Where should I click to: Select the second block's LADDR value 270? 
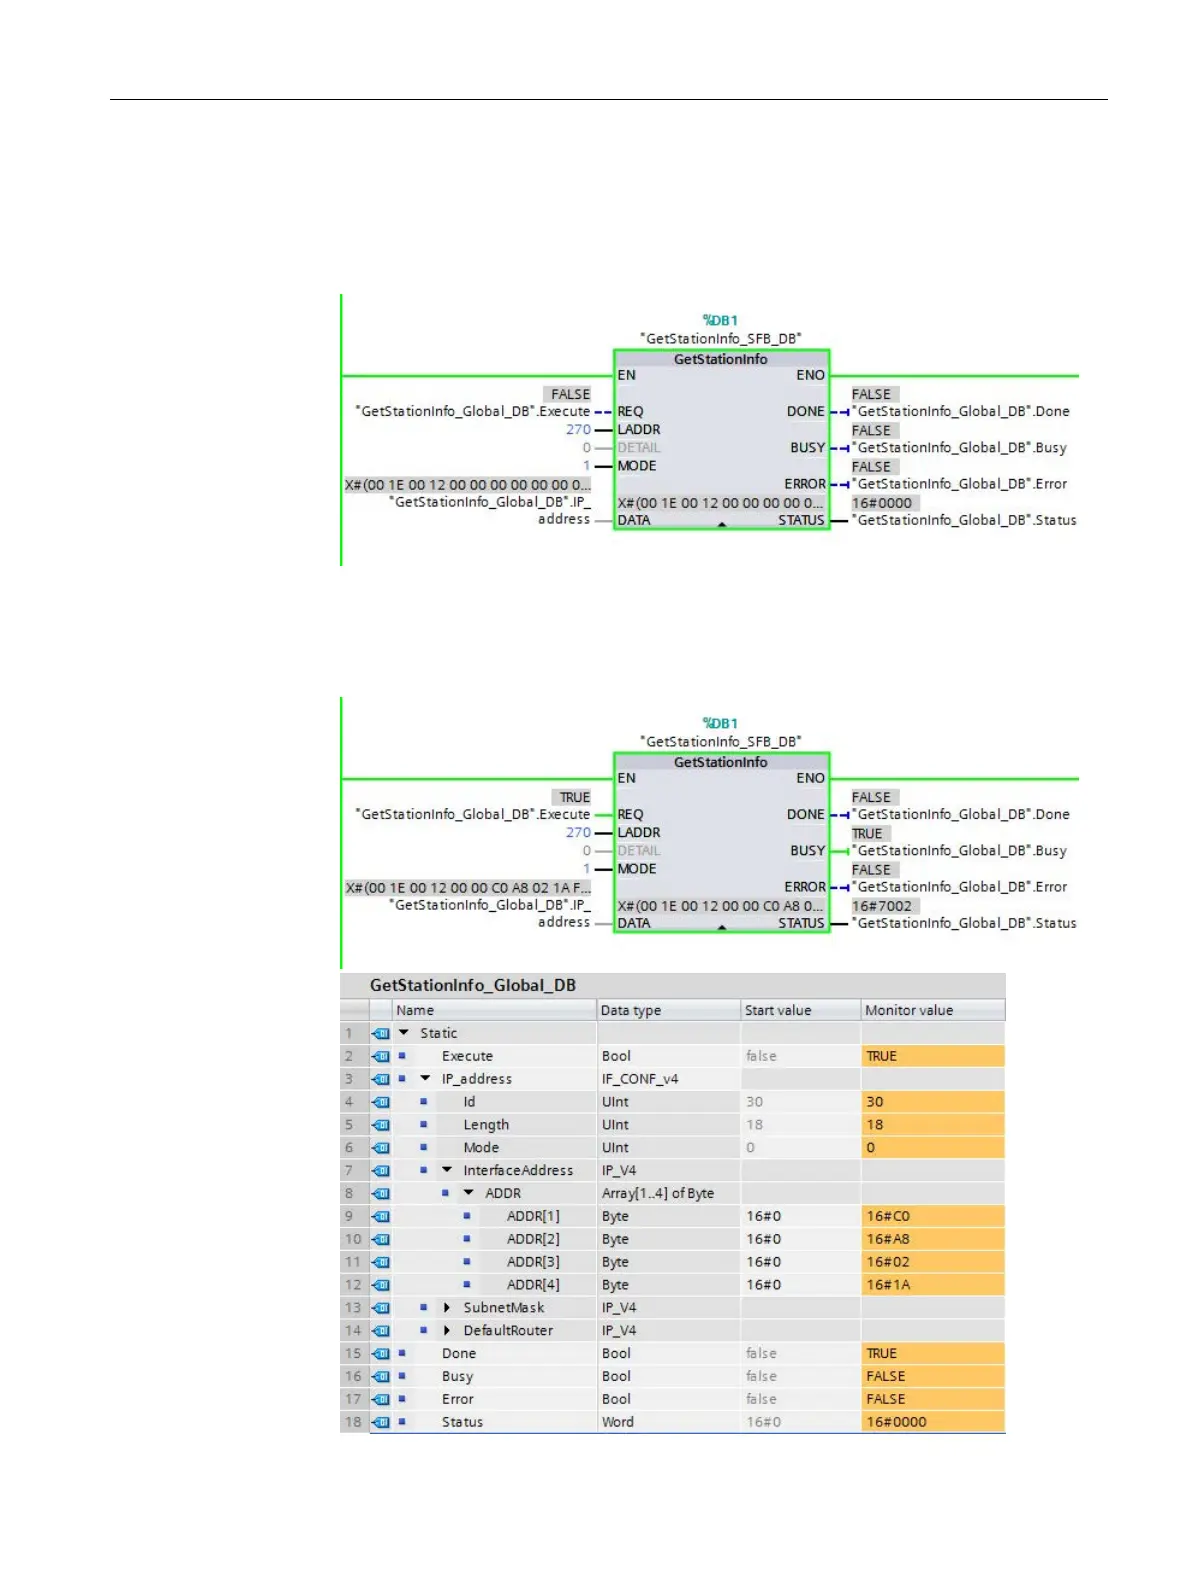tap(578, 833)
